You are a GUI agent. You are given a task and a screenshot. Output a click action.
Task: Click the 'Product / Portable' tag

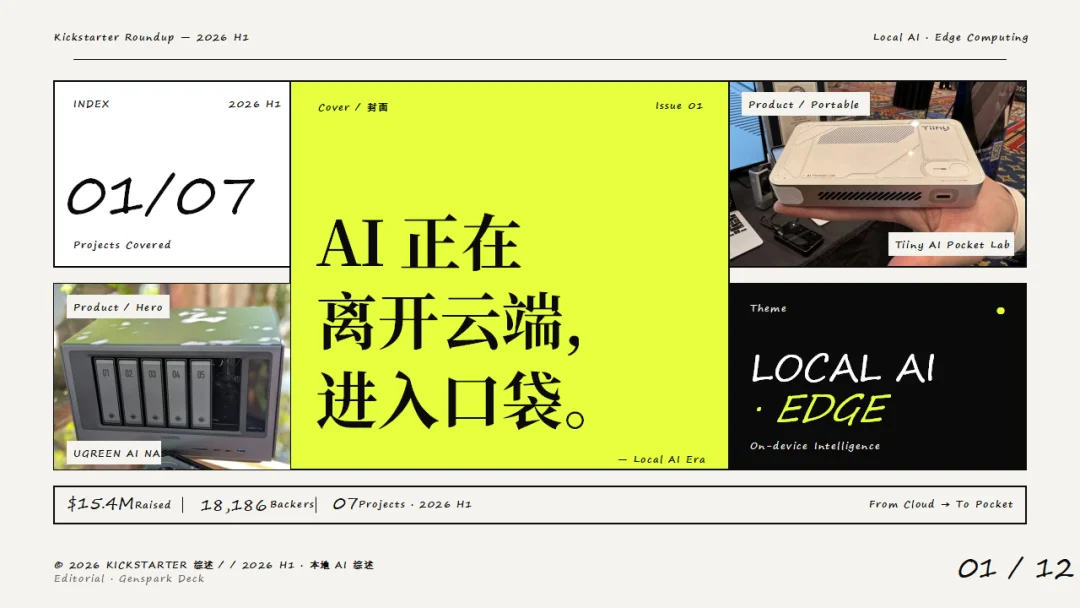(804, 105)
